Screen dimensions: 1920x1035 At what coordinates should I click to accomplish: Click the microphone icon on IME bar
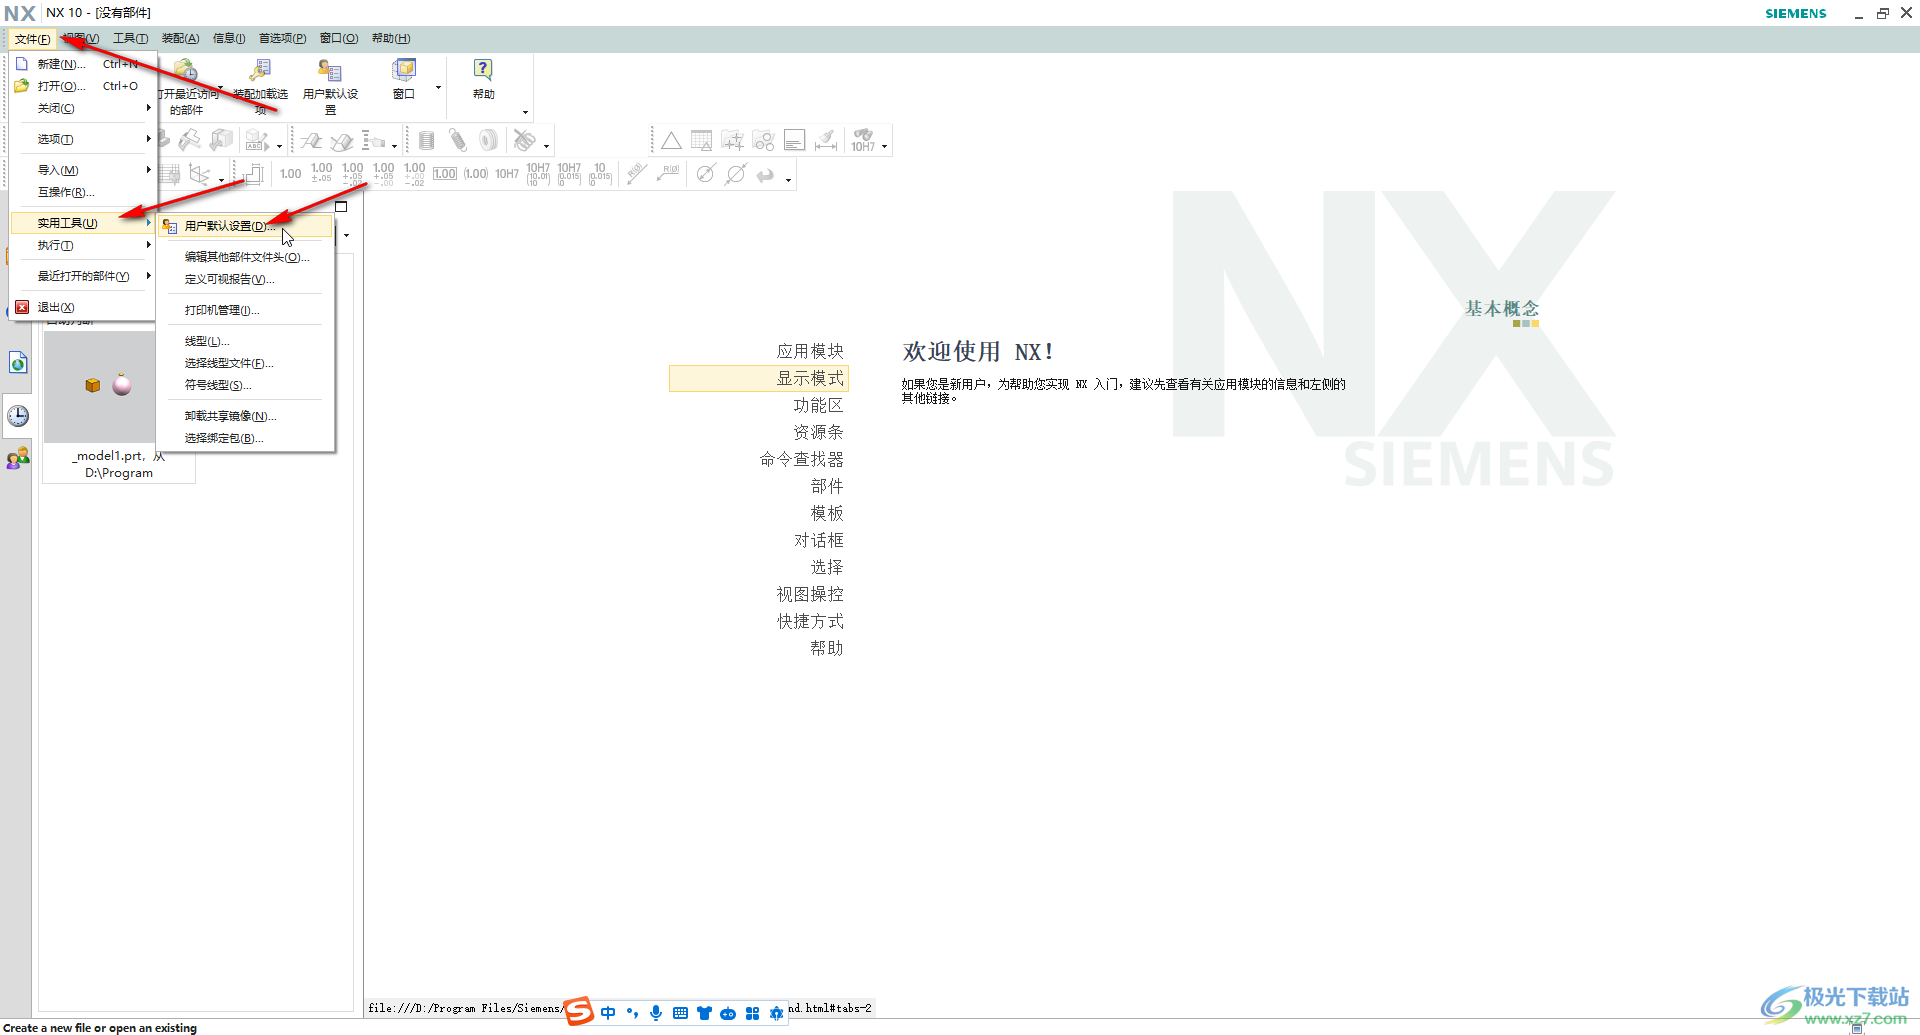click(x=656, y=1013)
